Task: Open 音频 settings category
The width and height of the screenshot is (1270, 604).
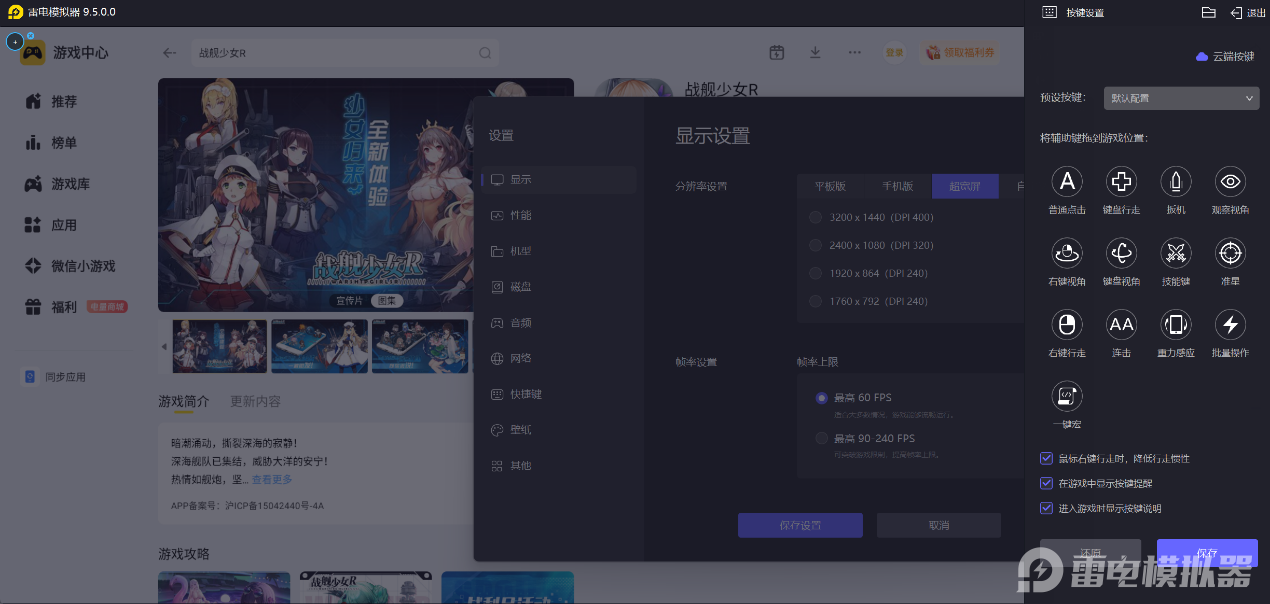Action: [x=558, y=323]
